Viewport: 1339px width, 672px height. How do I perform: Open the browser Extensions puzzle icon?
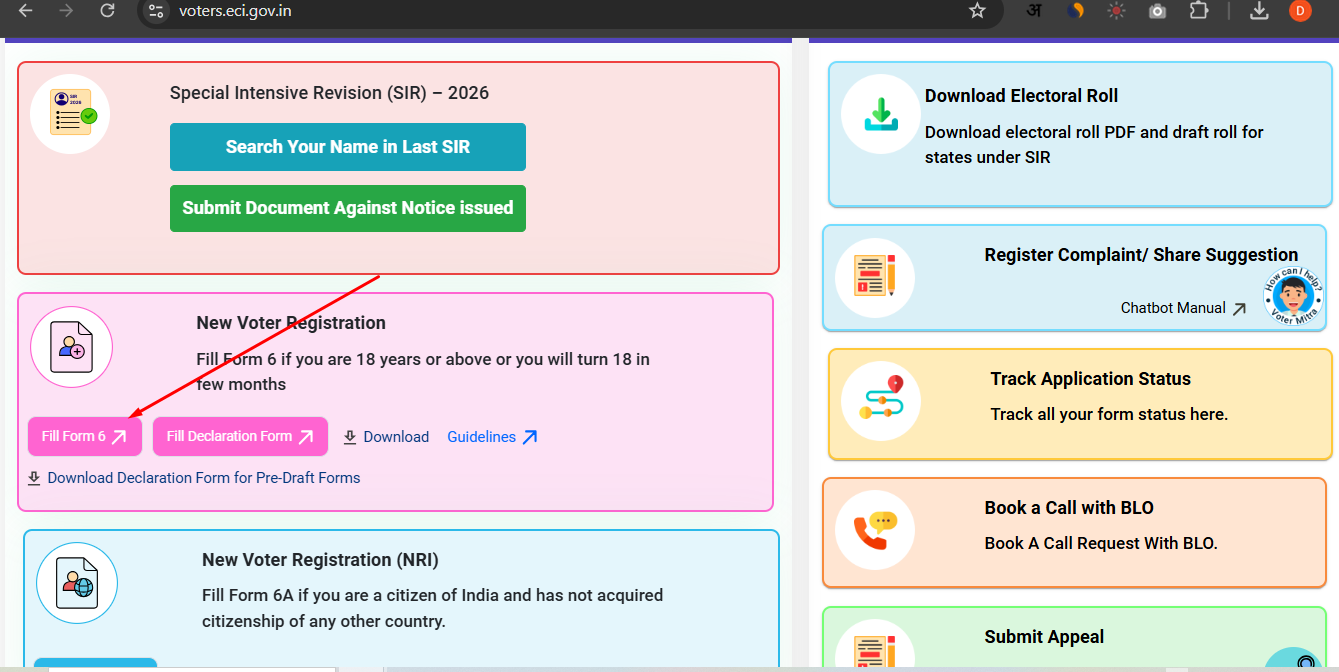click(1199, 11)
